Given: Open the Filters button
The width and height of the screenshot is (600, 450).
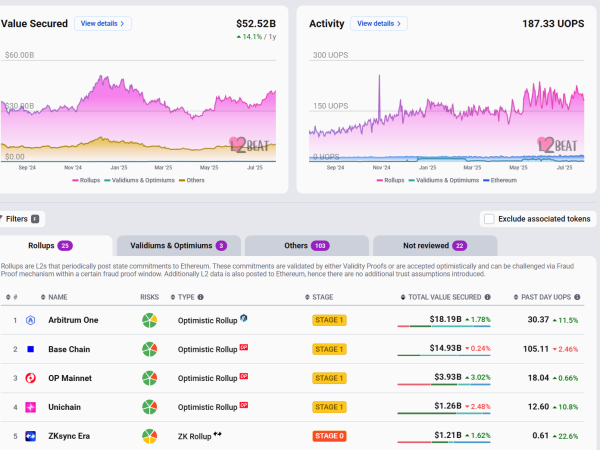Looking at the screenshot, I should pyautogui.click(x=21, y=219).
